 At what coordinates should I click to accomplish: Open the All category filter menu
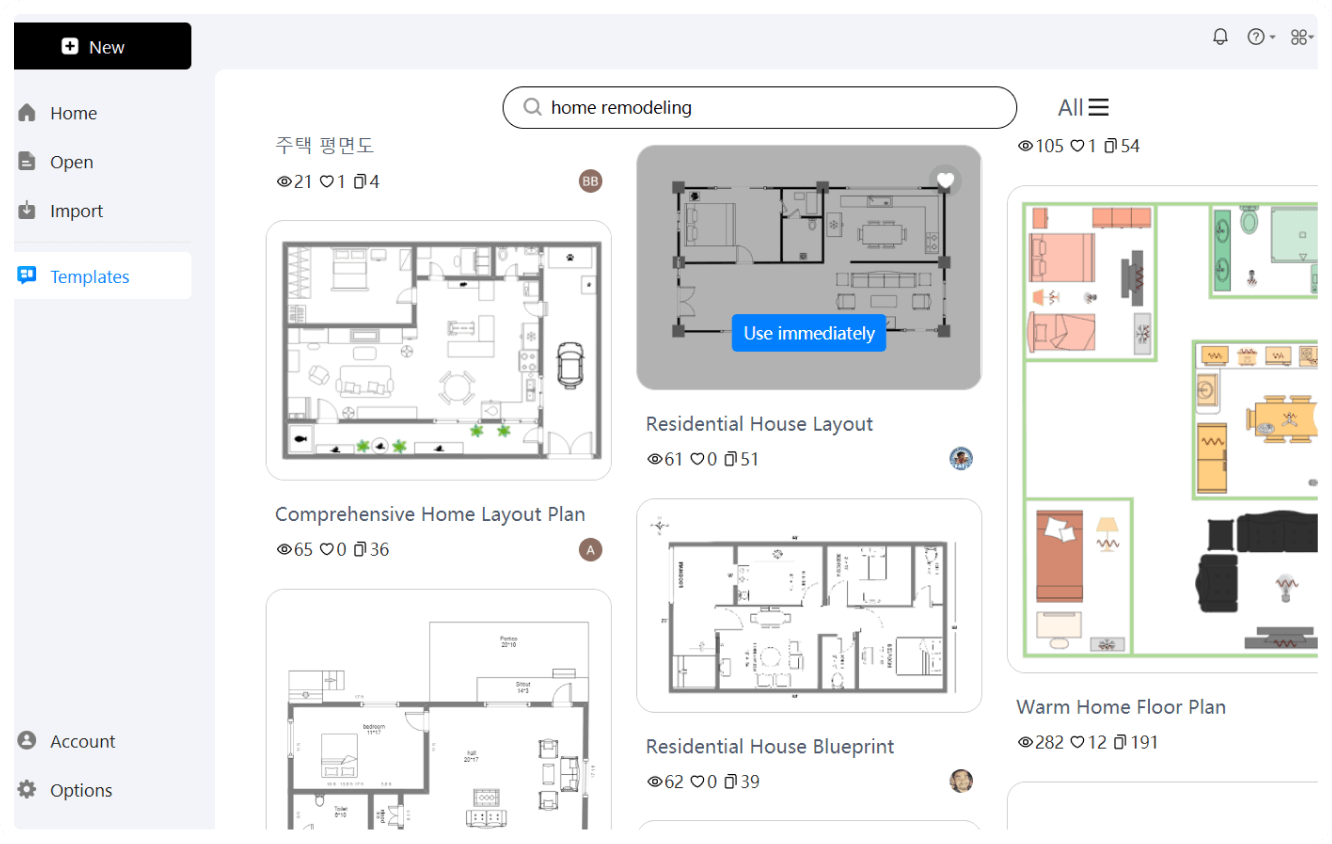1083,107
